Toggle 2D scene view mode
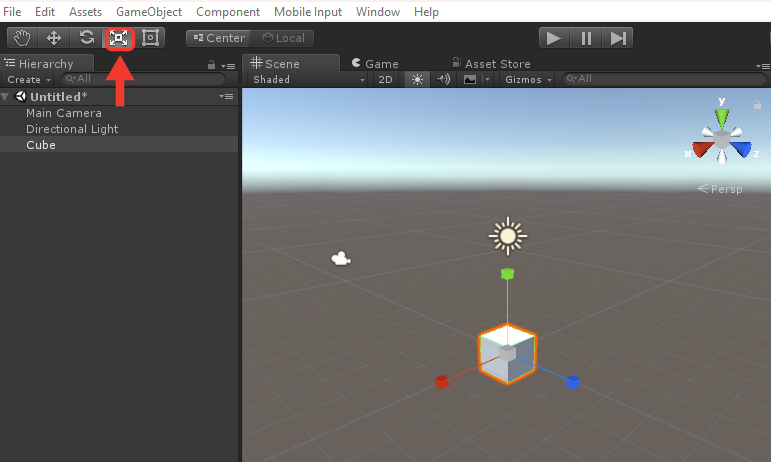The width and height of the screenshot is (771, 462). point(385,80)
